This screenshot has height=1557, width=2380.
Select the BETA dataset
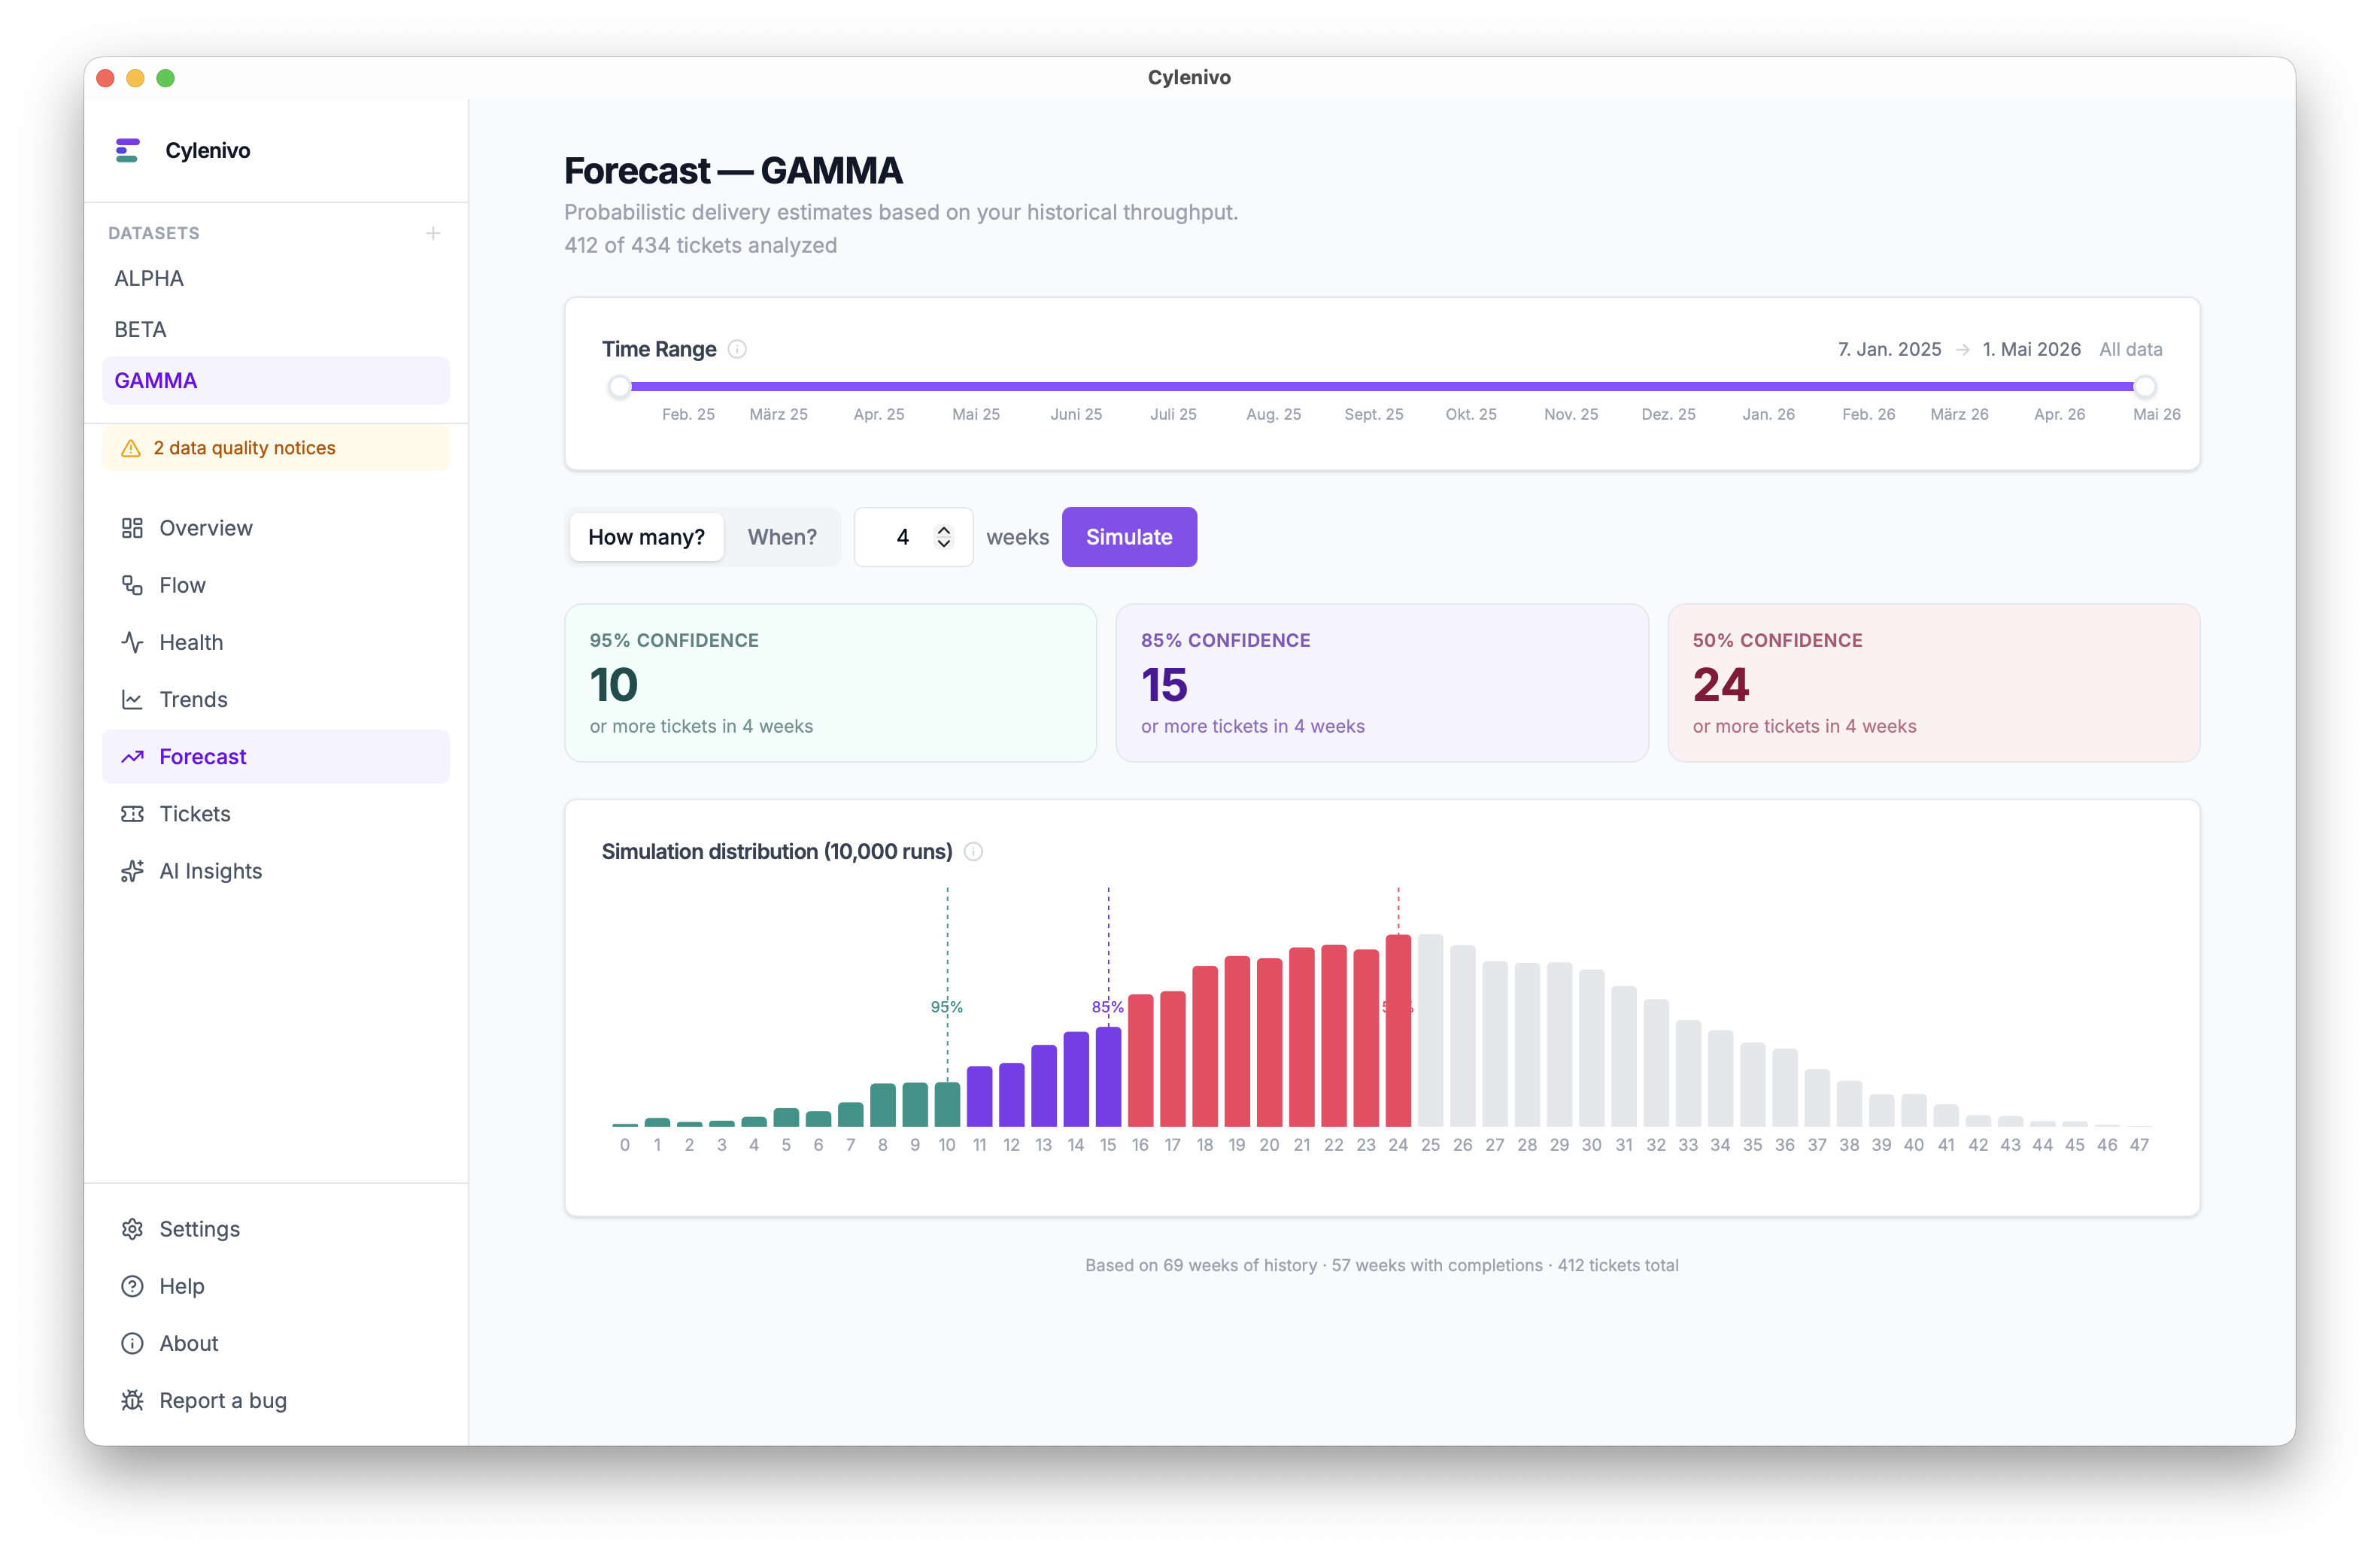tap(140, 329)
